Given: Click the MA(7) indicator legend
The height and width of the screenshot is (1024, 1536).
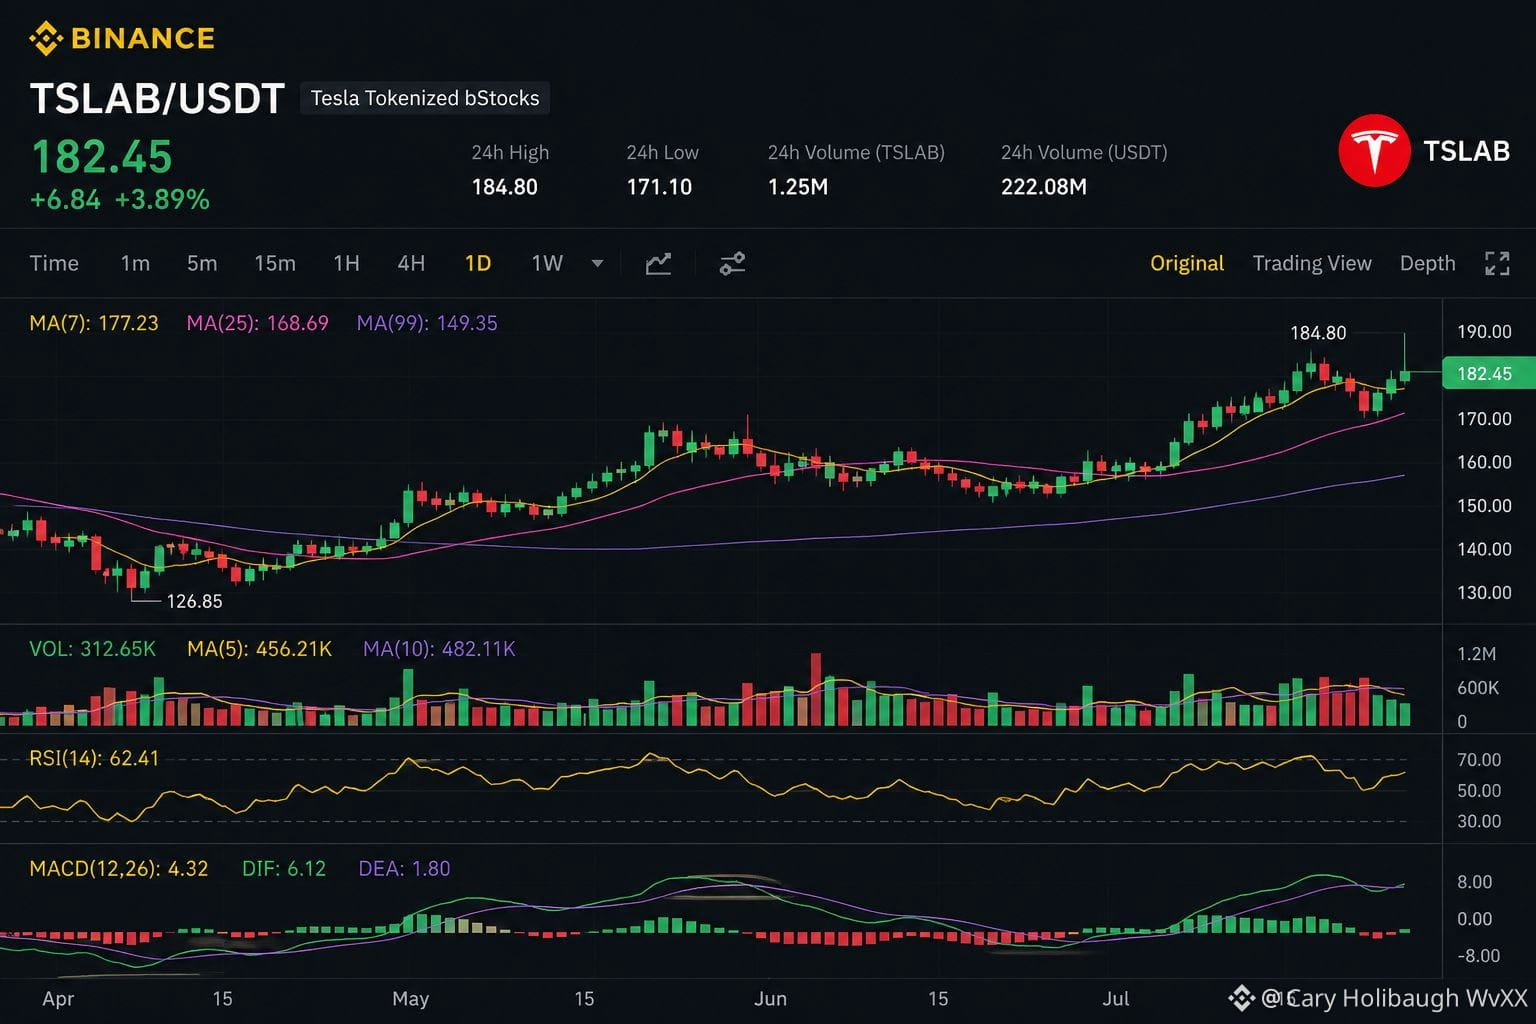Looking at the screenshot, I should point(94,323).
